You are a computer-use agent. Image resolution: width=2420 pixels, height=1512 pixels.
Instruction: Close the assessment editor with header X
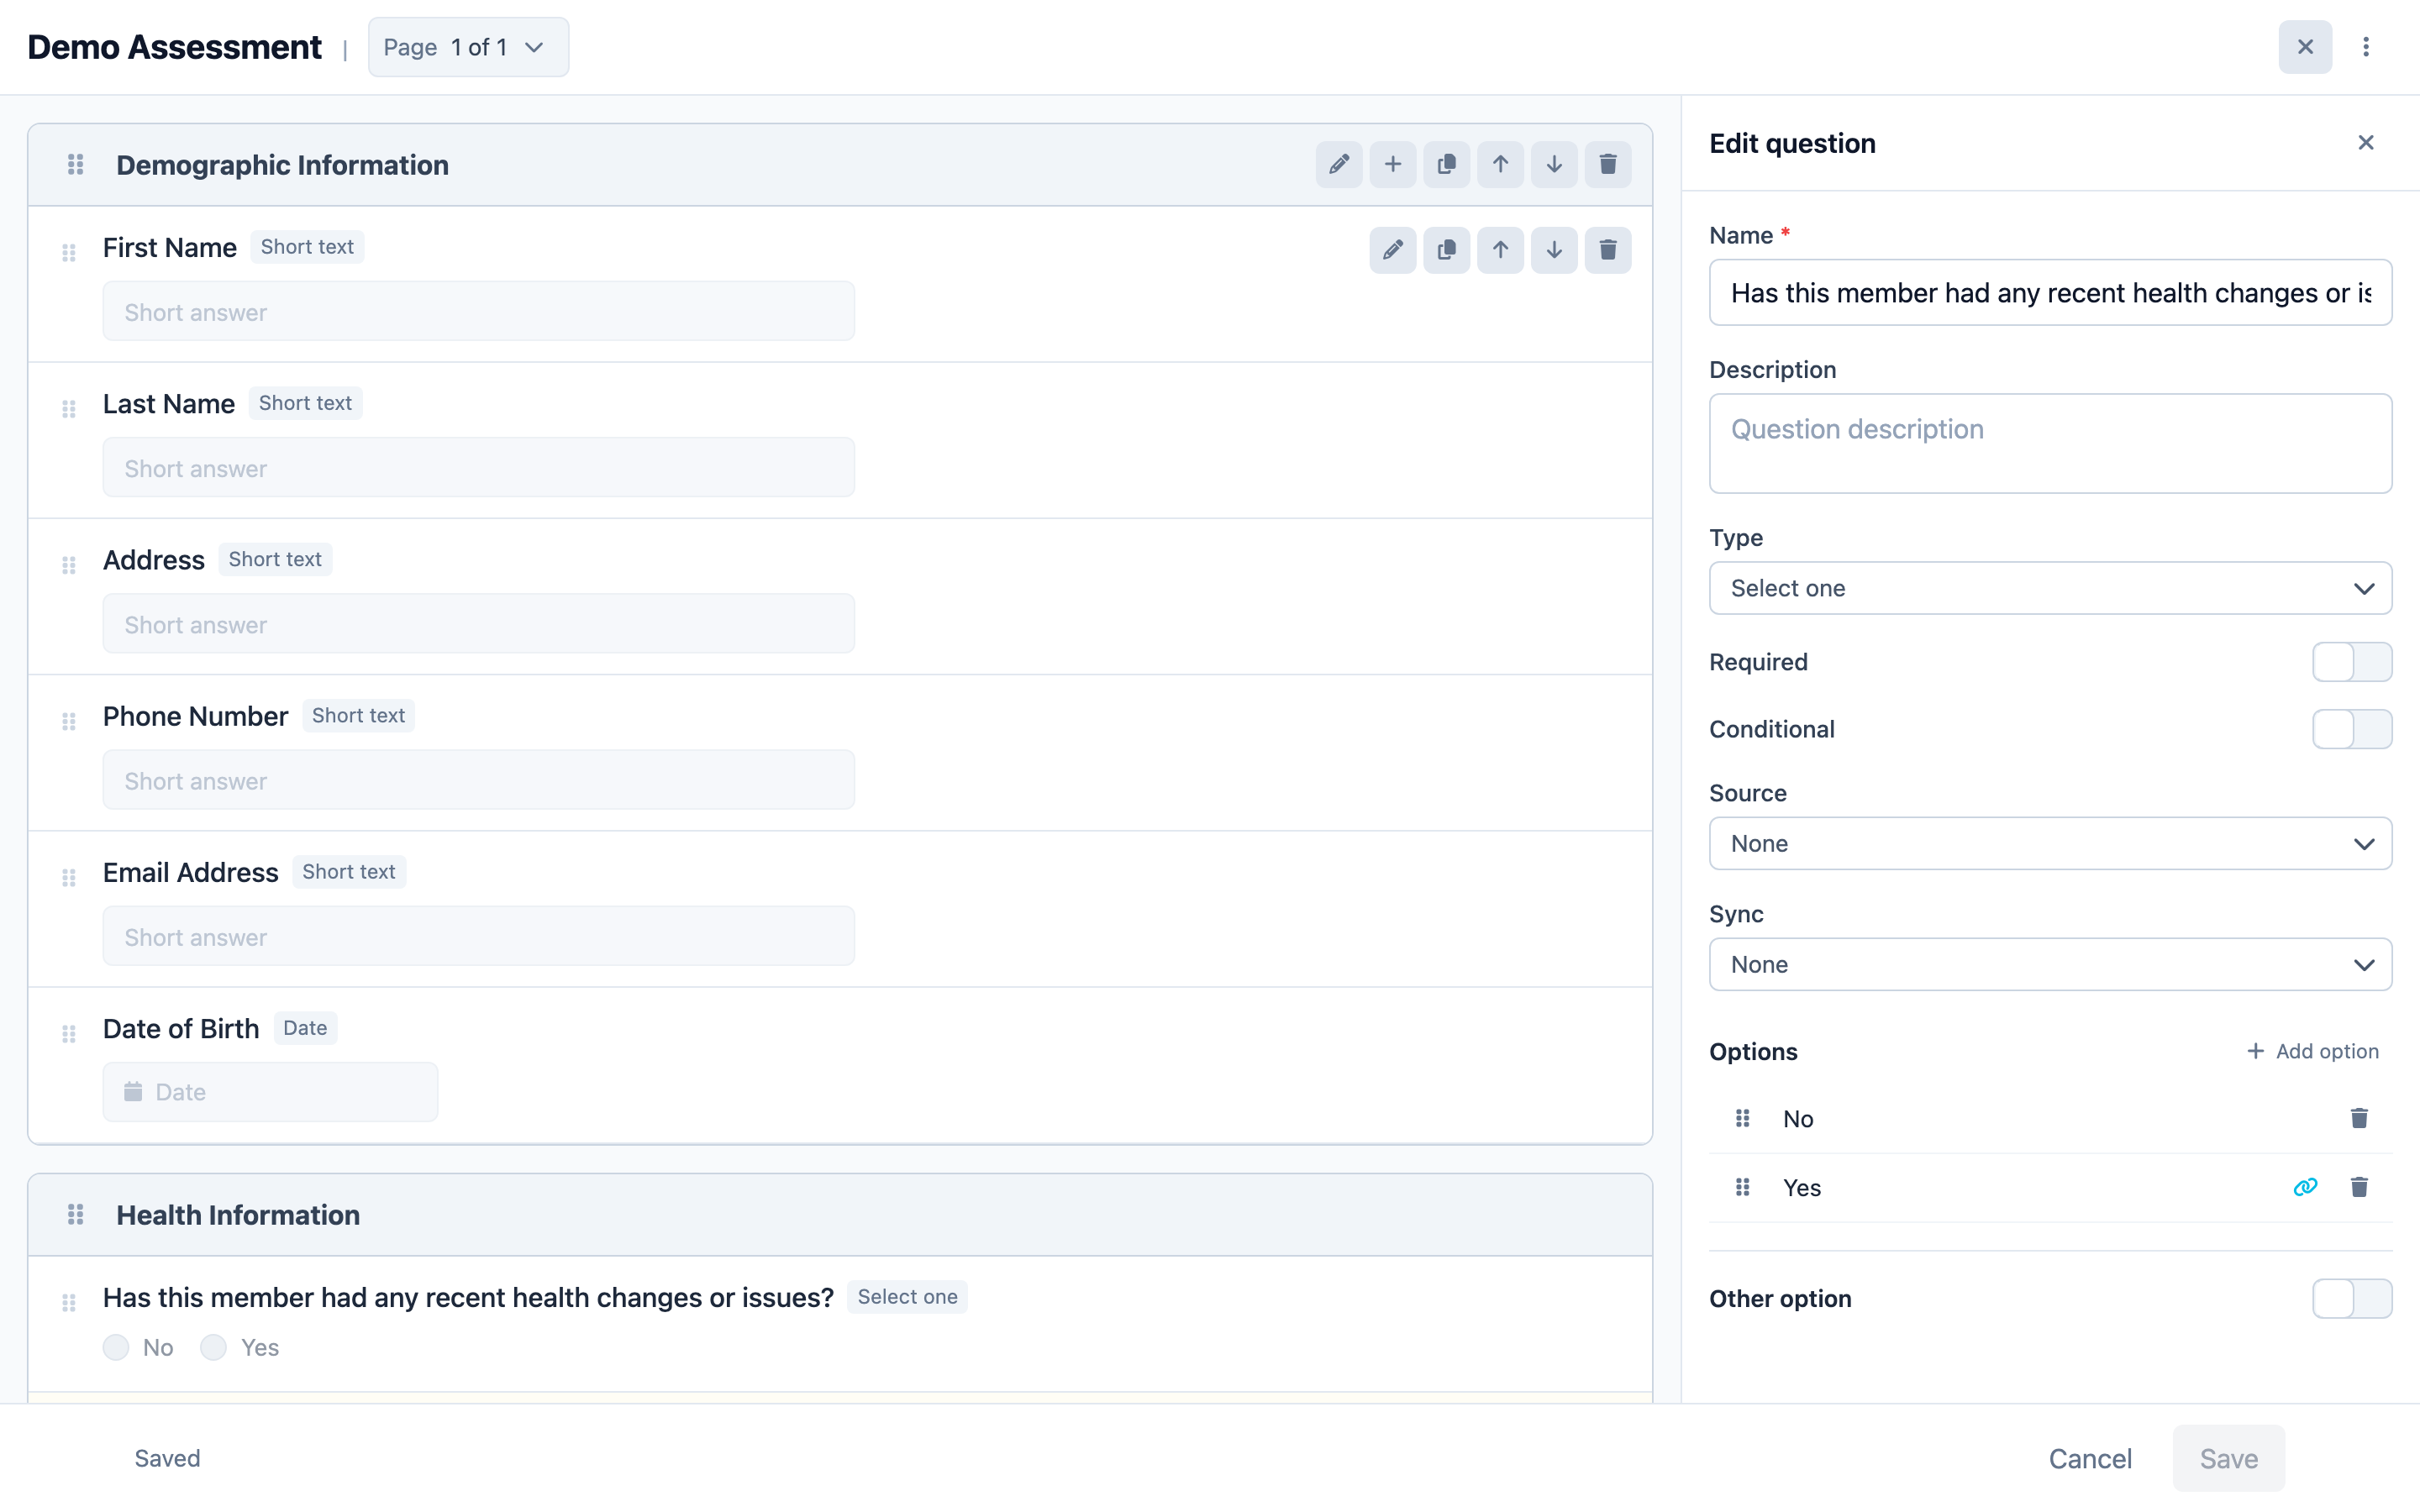click(2305, 47)
